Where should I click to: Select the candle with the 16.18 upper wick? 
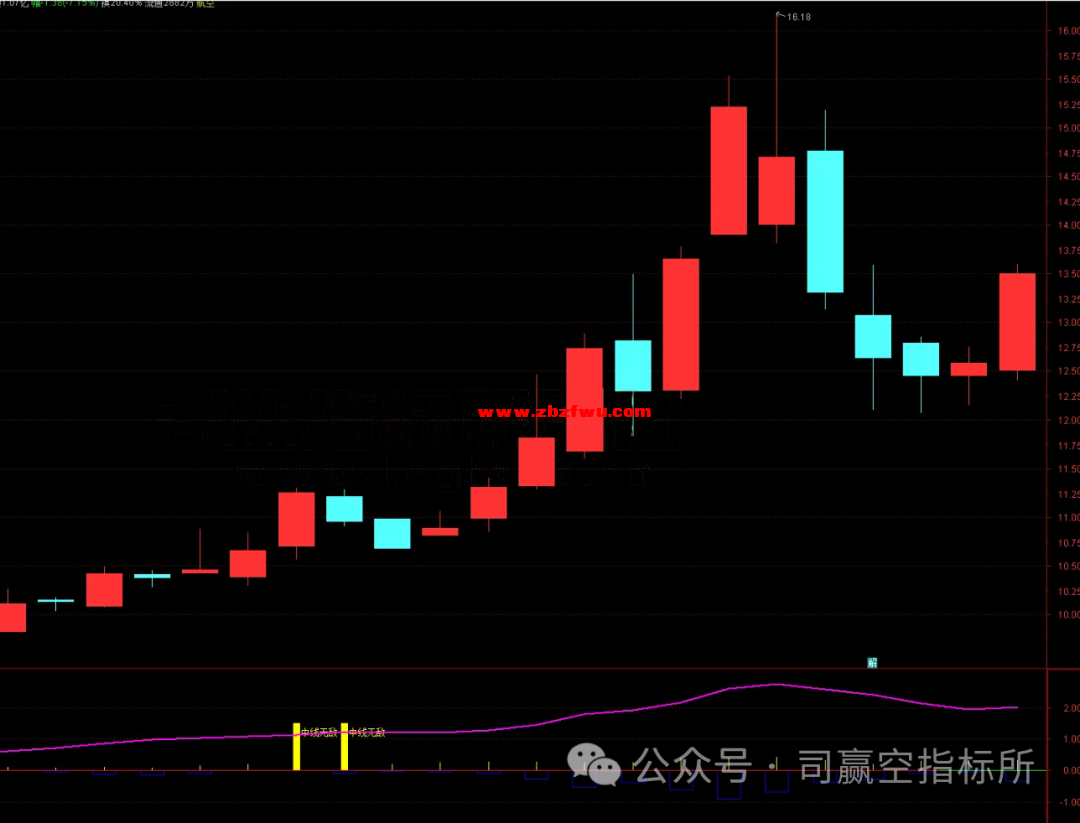click(776, 190)
